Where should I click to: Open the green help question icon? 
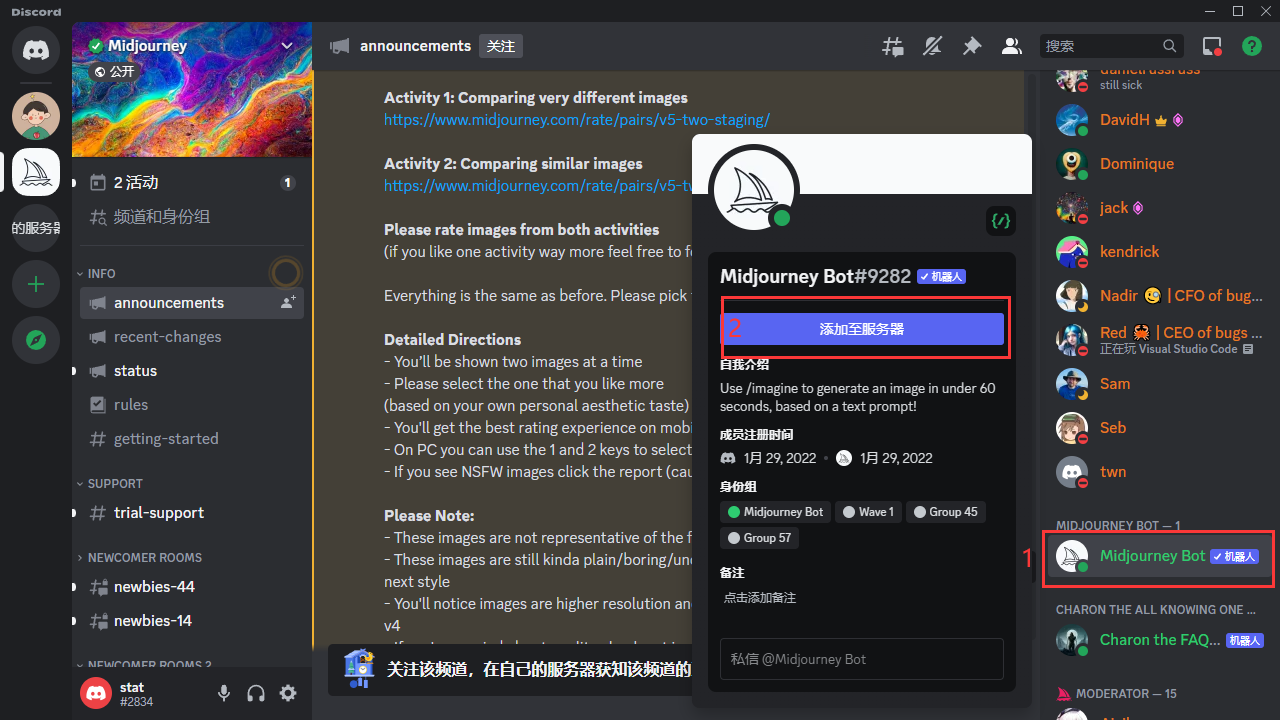[x=1252, y=46]
